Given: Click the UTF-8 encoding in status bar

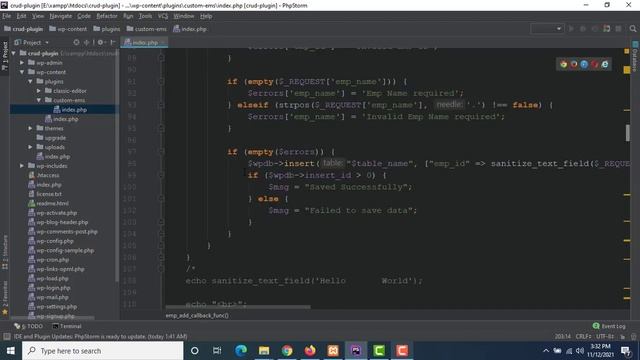Looking at the screenshot, I should pyautogui.click(x=604, y=336).
